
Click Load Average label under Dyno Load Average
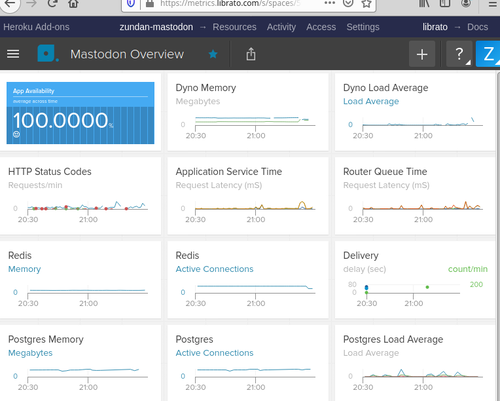click(371, 101)
